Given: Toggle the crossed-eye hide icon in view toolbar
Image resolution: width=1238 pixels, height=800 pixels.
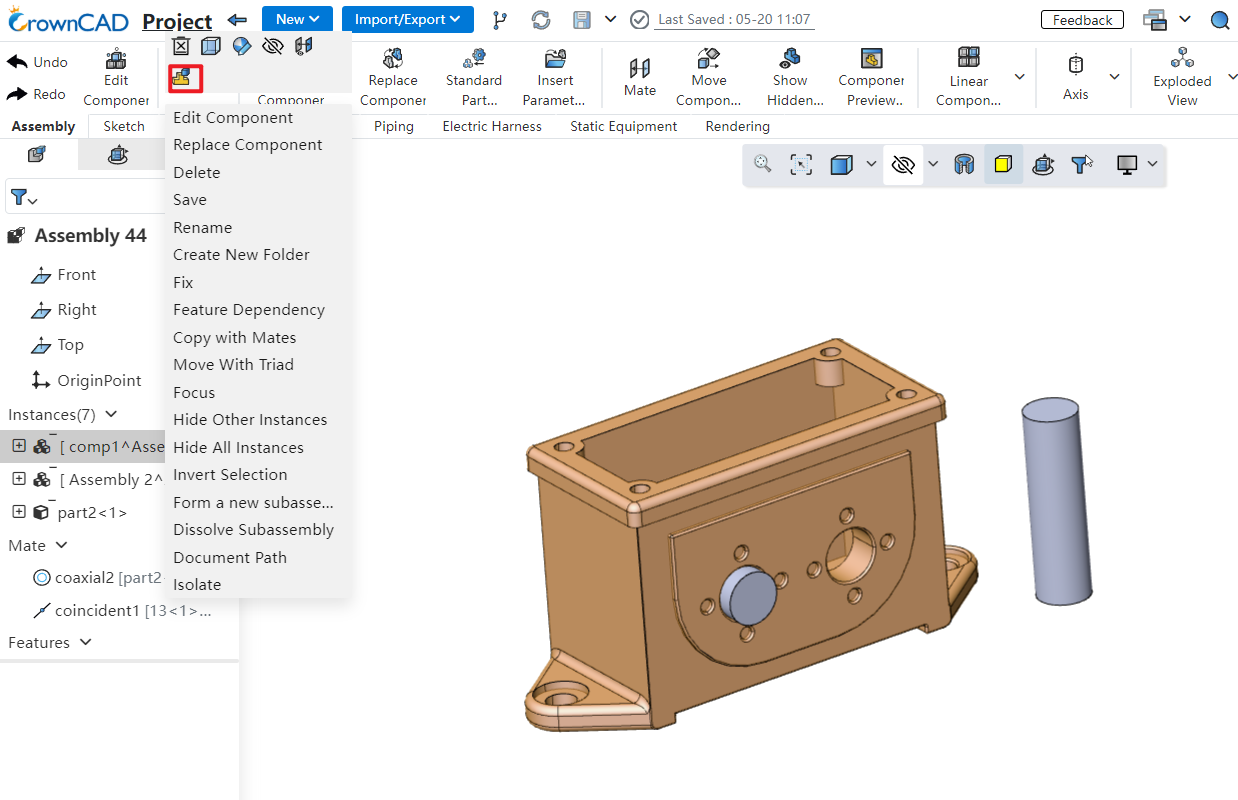Looking at the screenshot, I should click(x=903, y=165).
